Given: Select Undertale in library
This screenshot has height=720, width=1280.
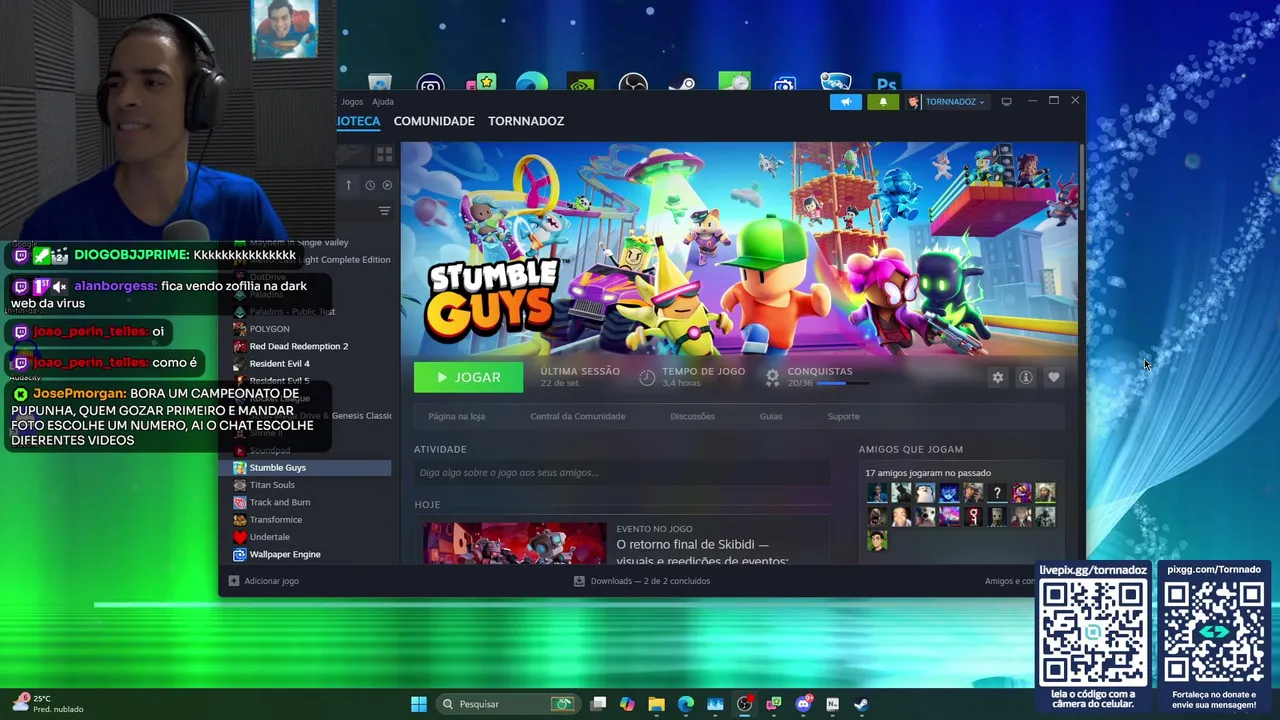Looking at the screenshot, I should coord(269,537).
